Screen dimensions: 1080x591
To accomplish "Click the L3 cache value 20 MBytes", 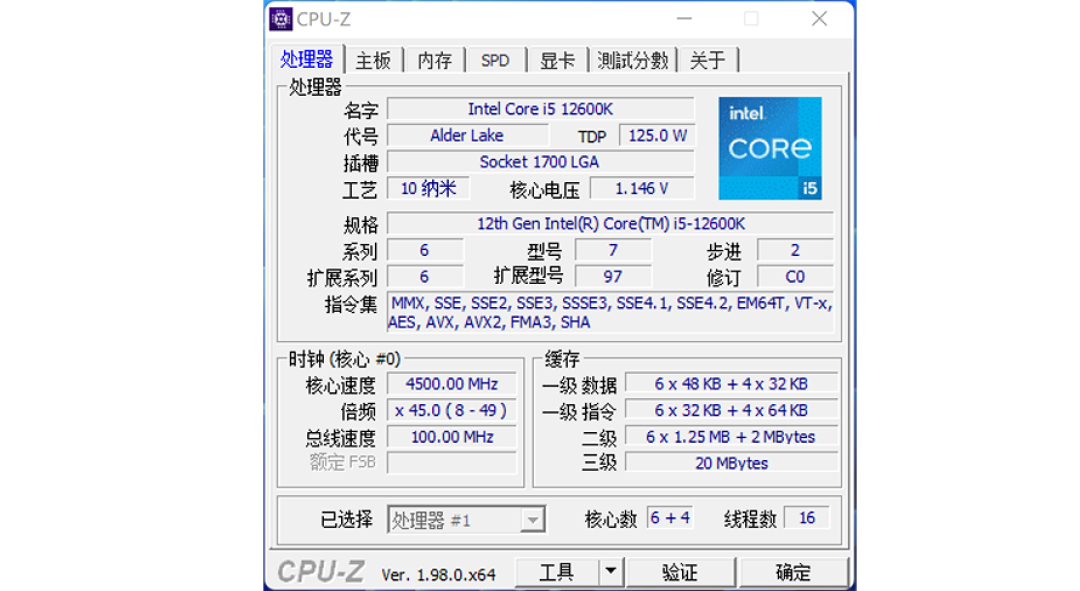I will click(x=731, y=463).
